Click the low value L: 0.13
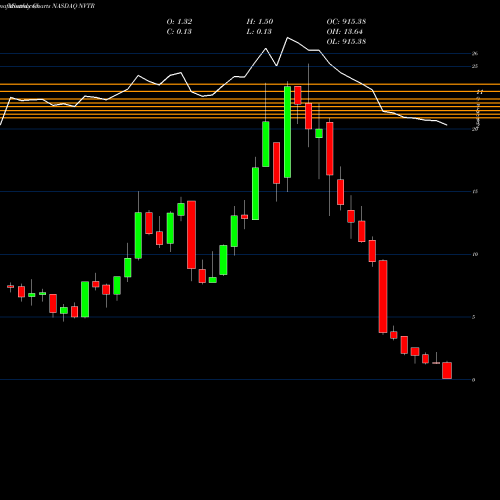 (x=259, y=32)
